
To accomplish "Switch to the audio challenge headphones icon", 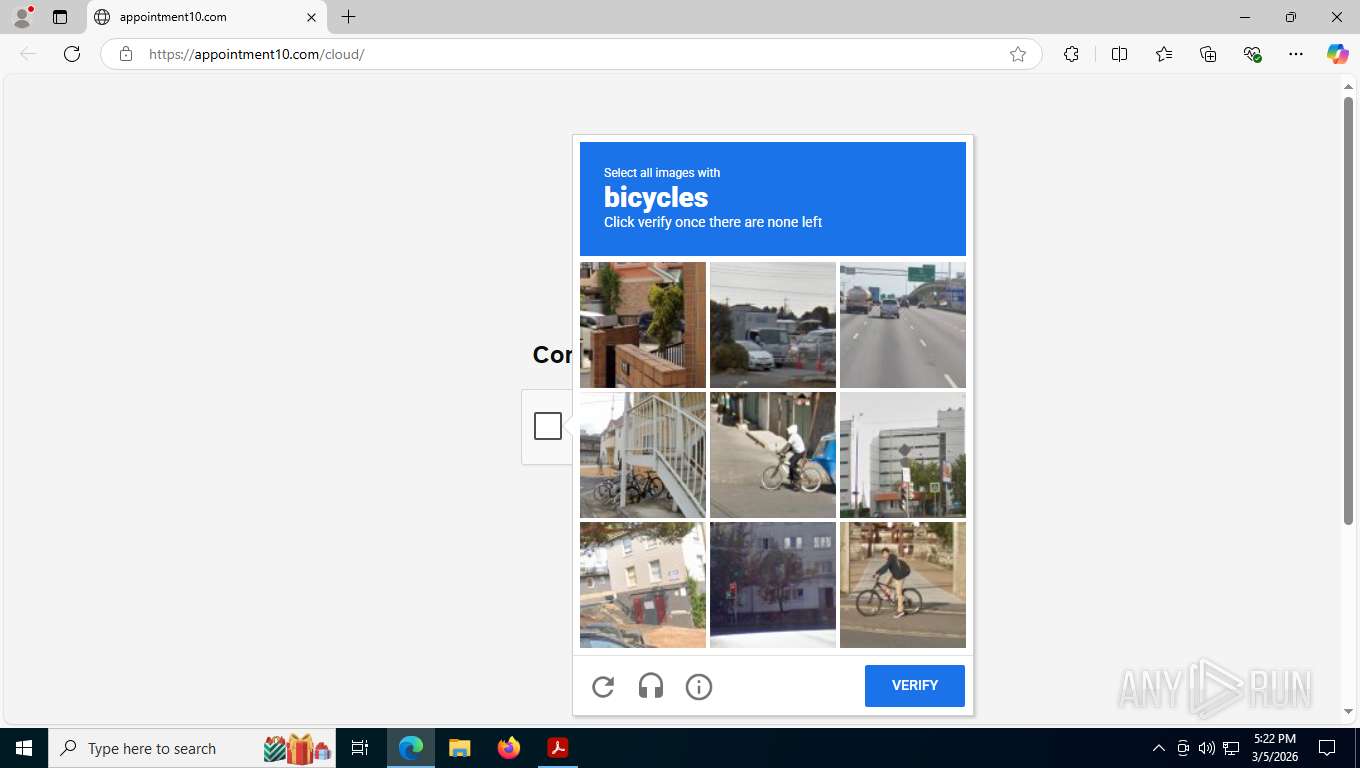I will pyautogui.click(x=651, y=686).
